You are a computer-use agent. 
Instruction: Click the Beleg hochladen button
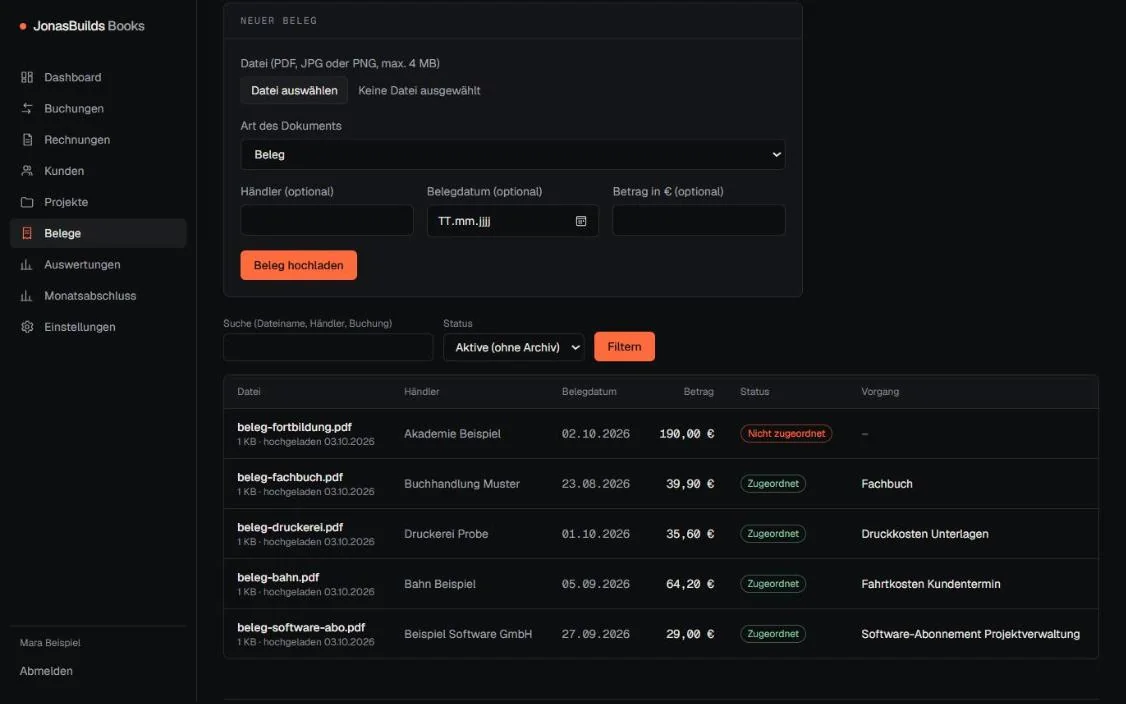tap(299, 265)
